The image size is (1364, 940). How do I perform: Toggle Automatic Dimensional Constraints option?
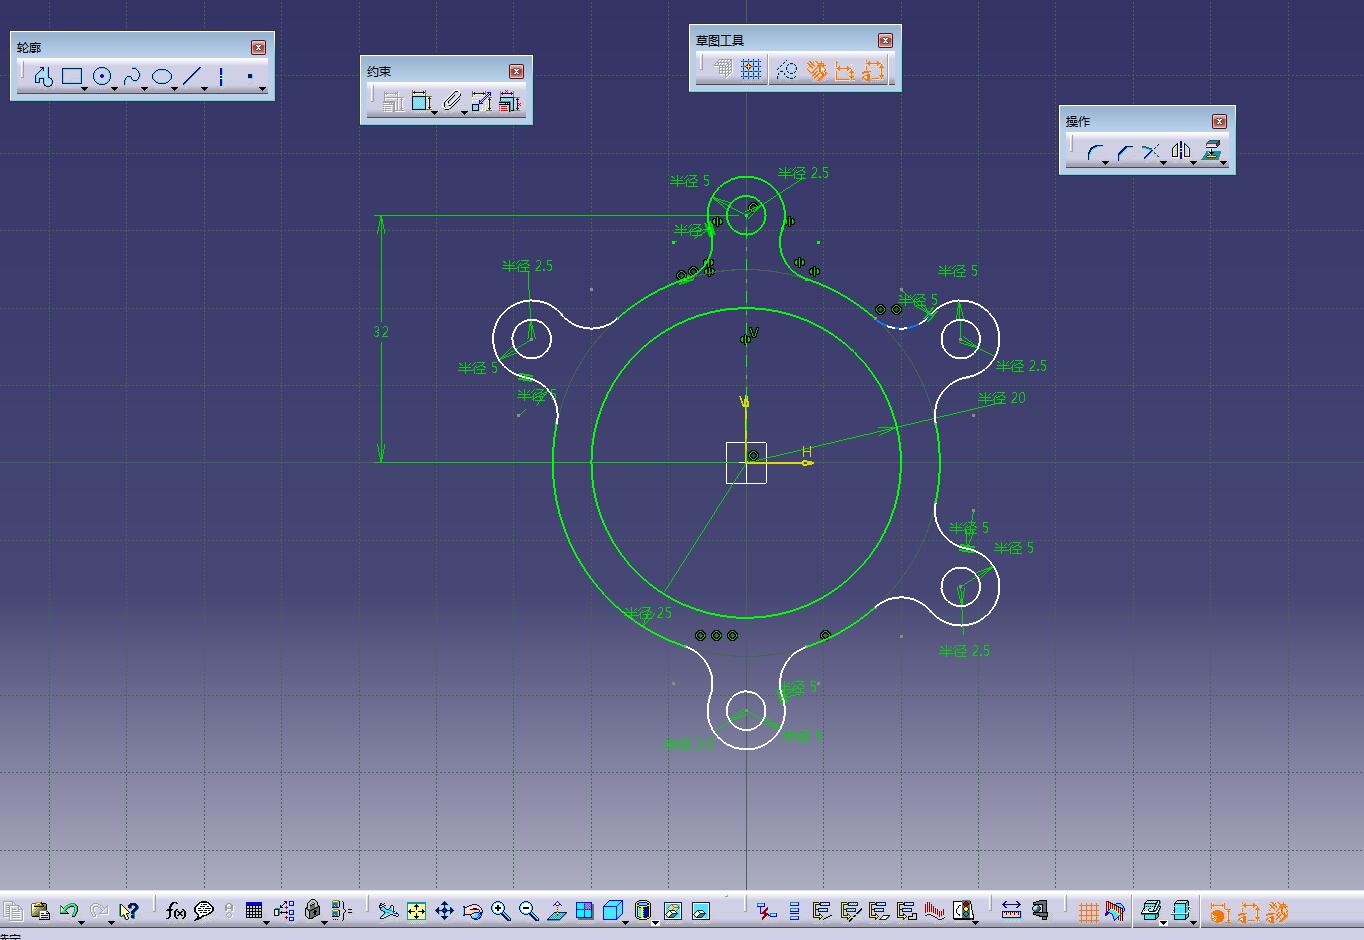pos(874,70)
